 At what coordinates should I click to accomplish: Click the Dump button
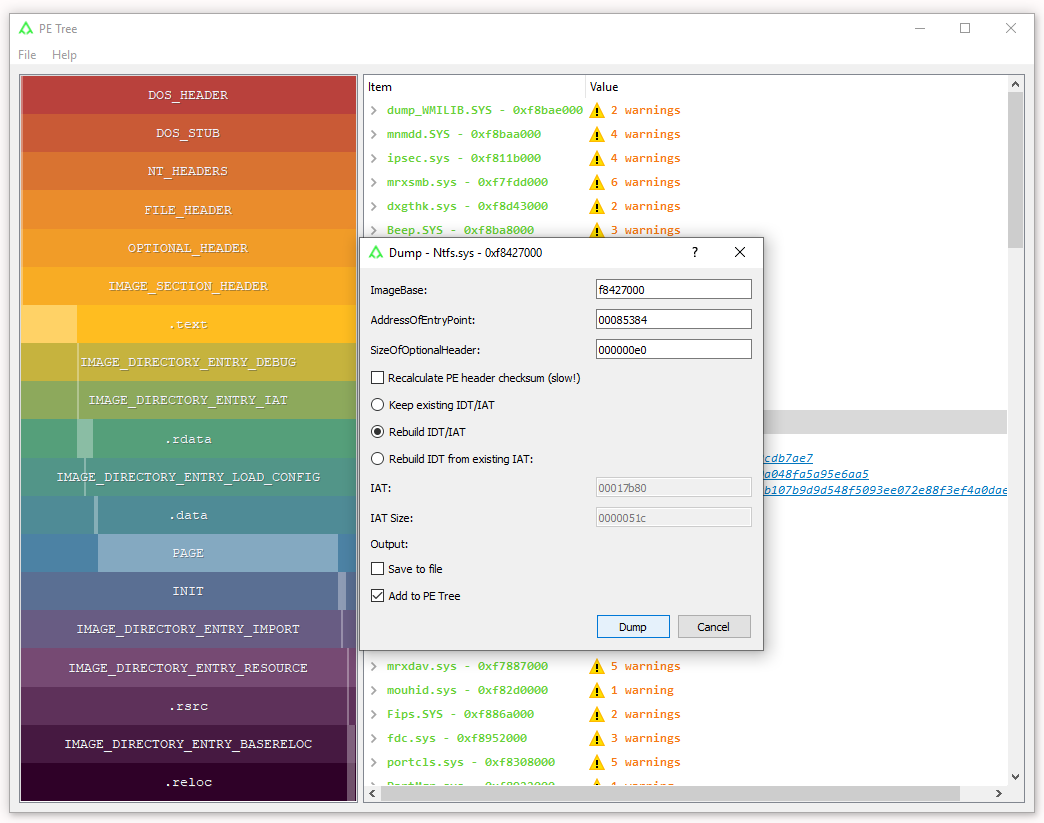(633, 627)
